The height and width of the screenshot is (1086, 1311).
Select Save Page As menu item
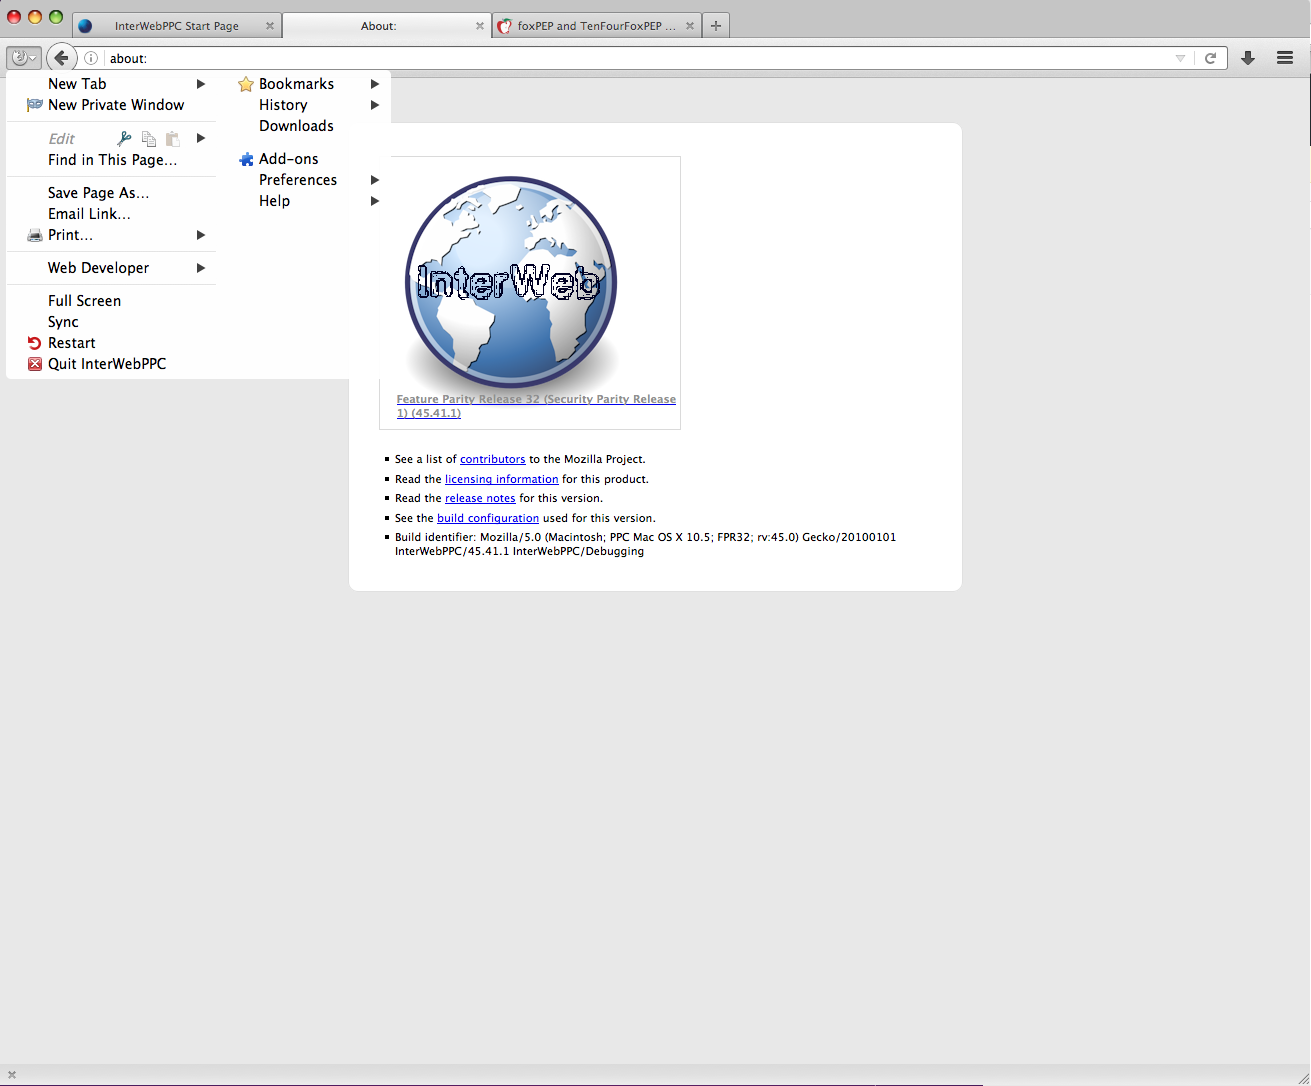111,193
